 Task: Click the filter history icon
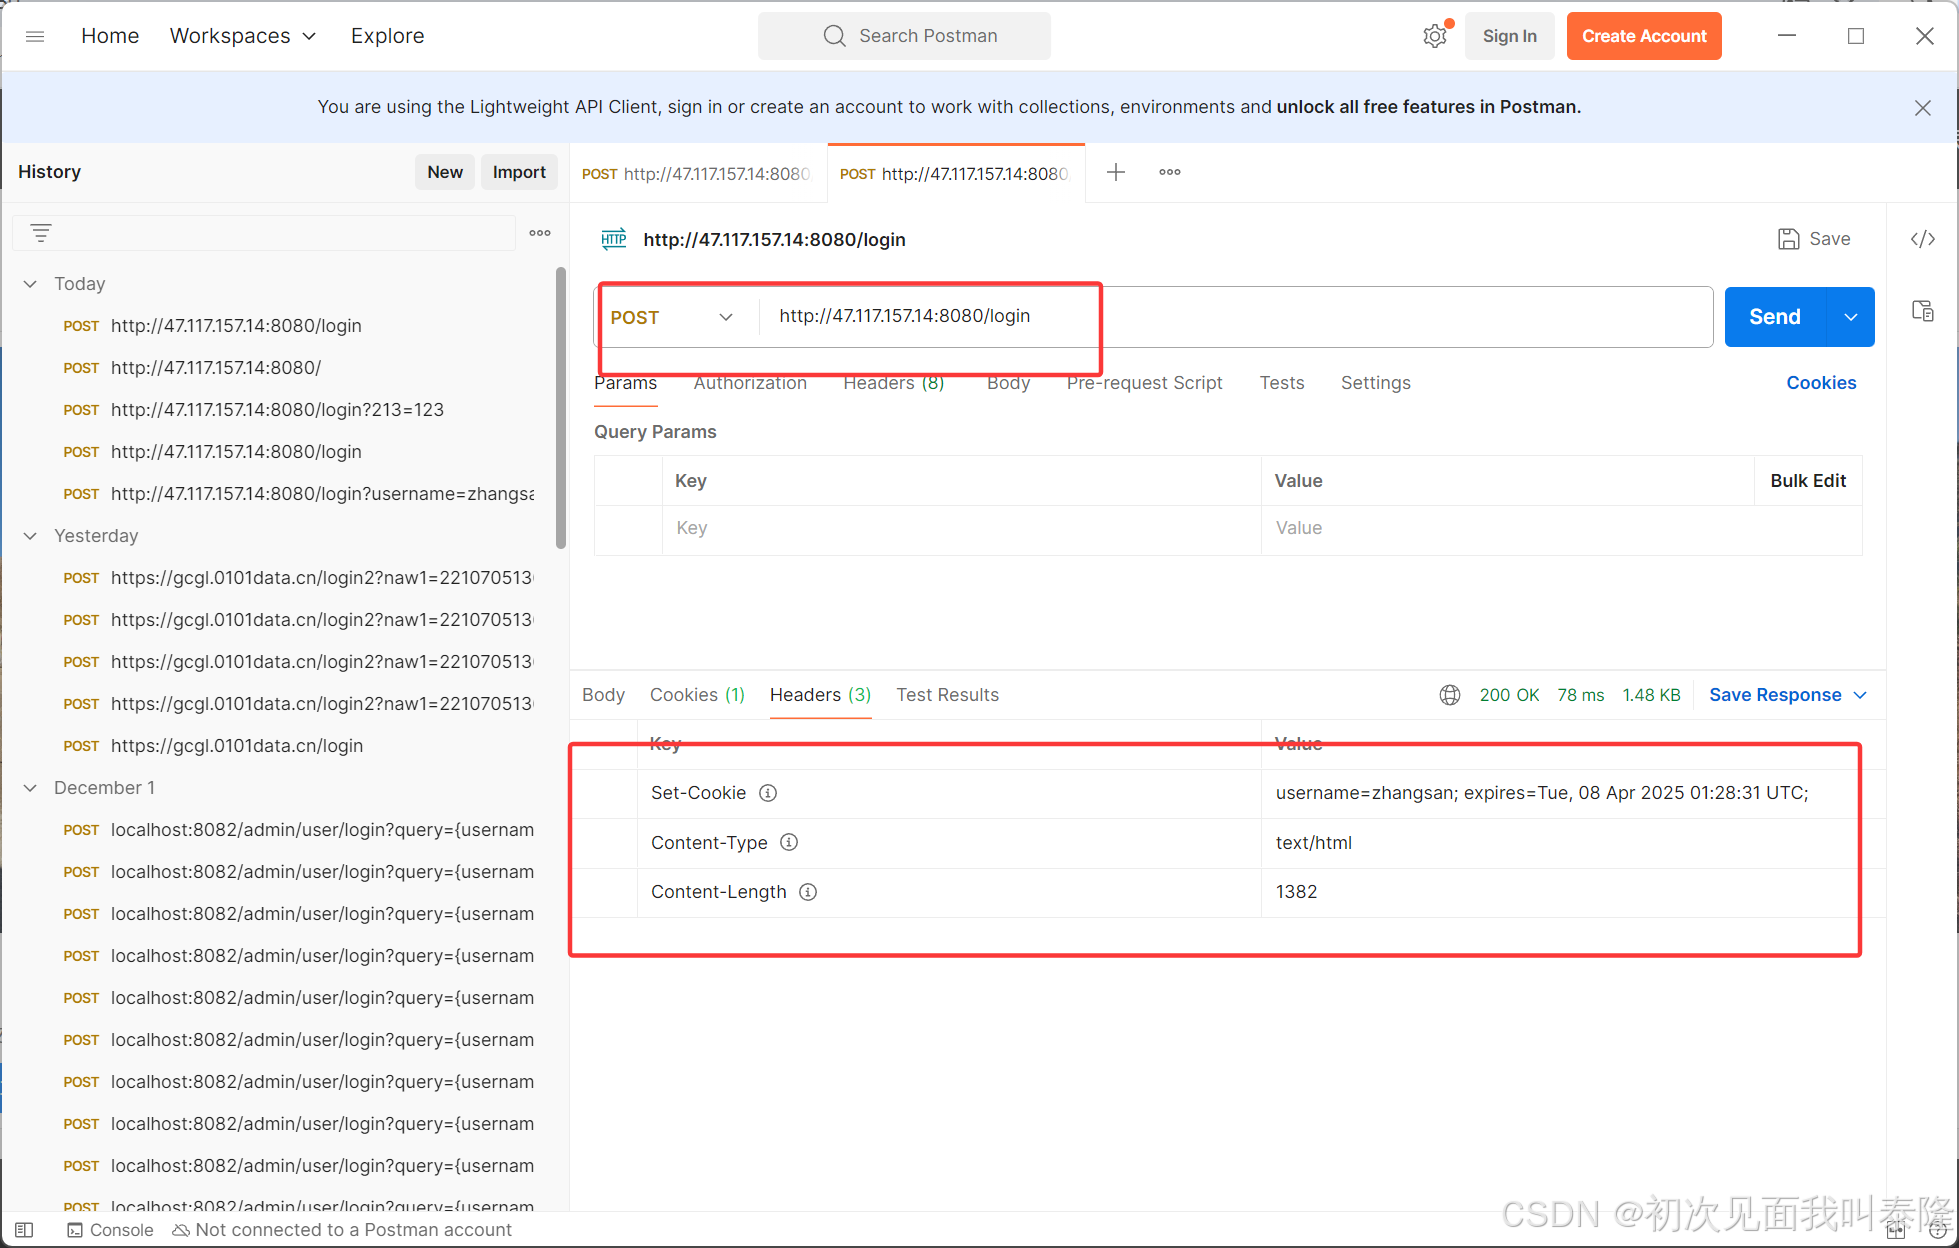[41, 233]
